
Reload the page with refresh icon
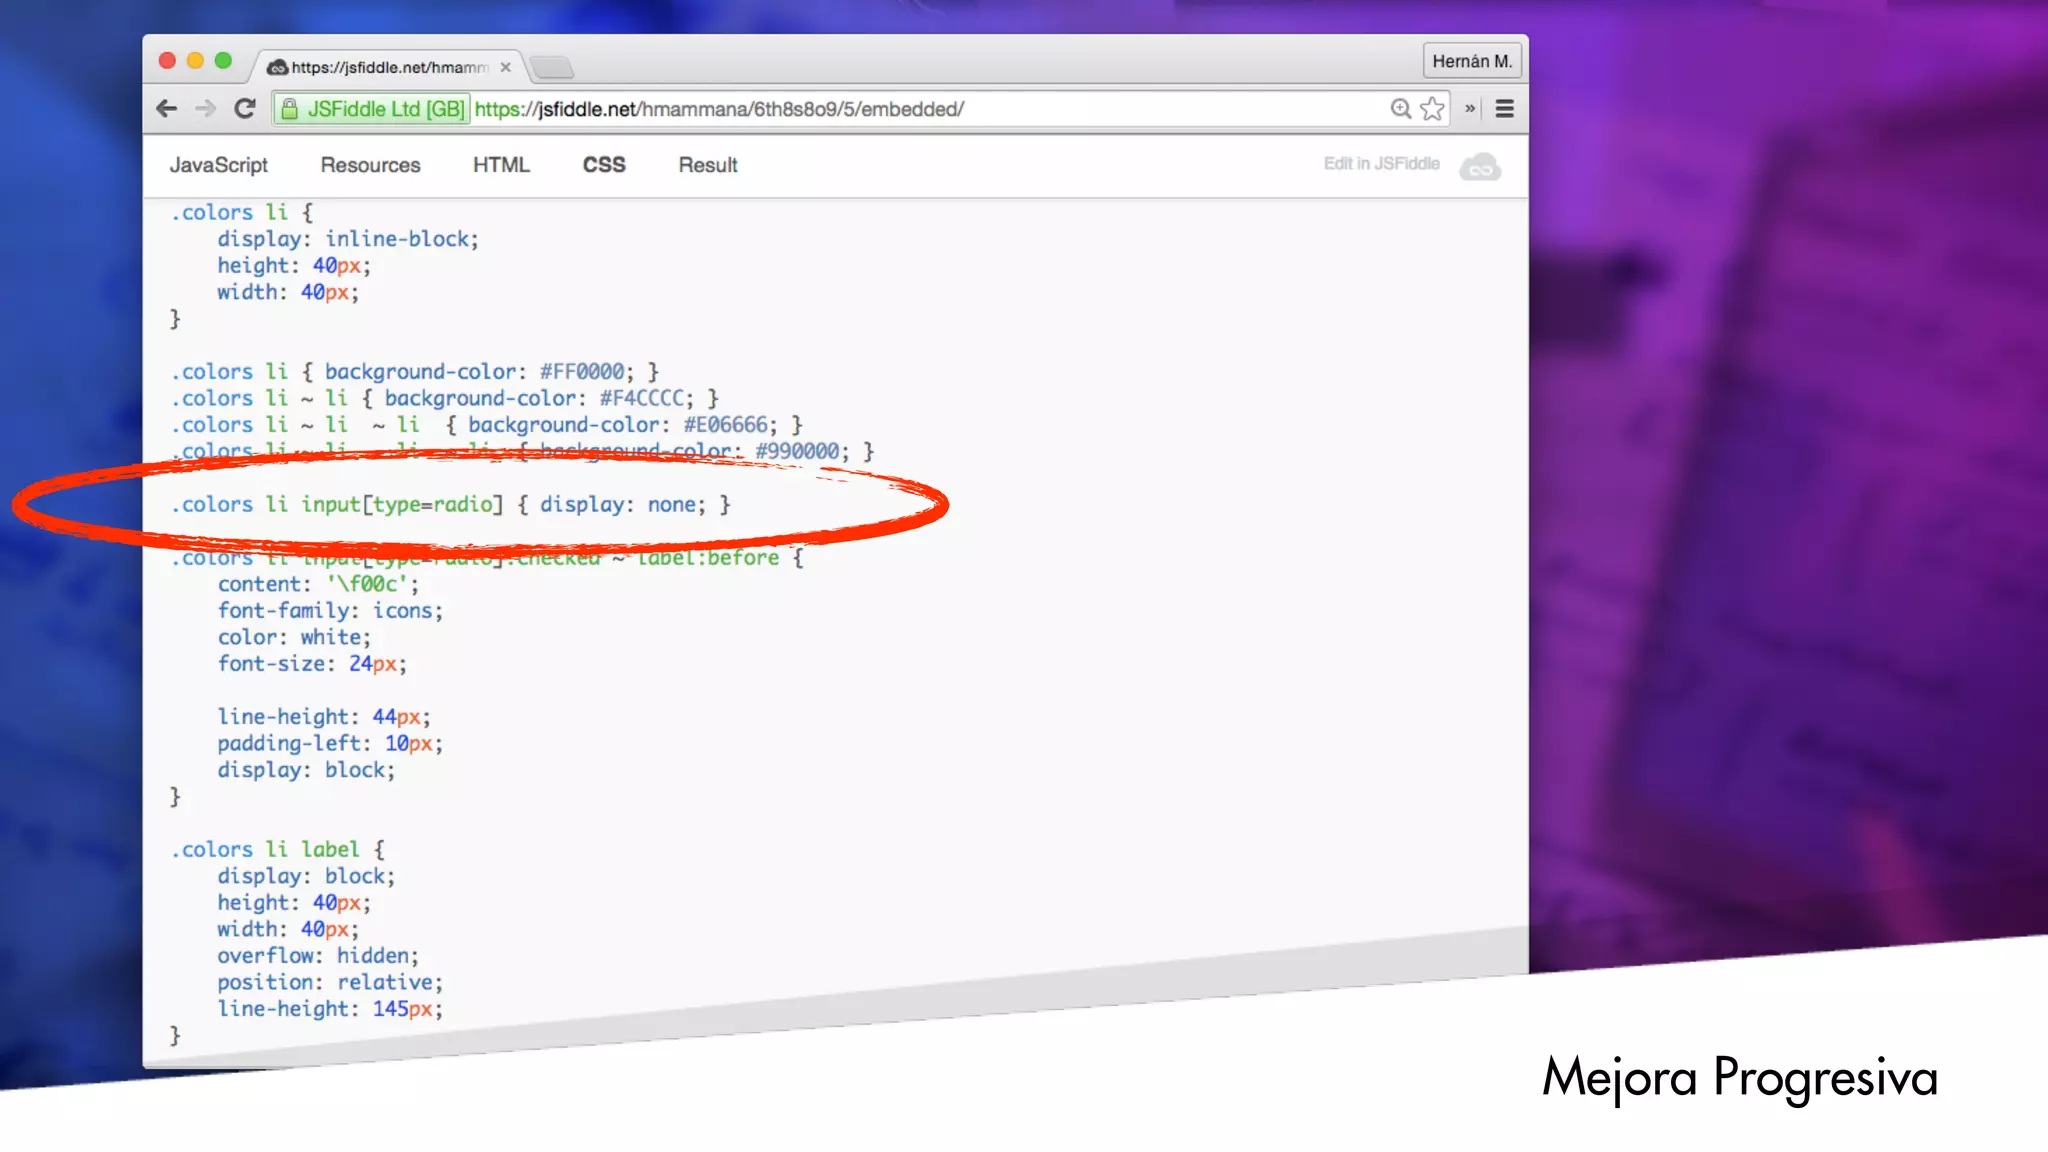pyautogui.click(x=245, y=108)
